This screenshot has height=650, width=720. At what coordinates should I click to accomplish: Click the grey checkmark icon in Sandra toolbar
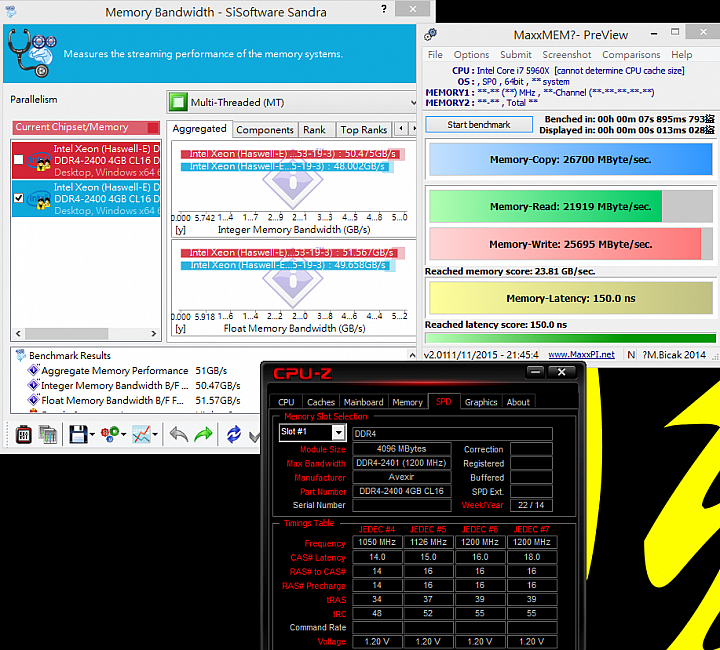pyautogui.click(x=254, y=436)
